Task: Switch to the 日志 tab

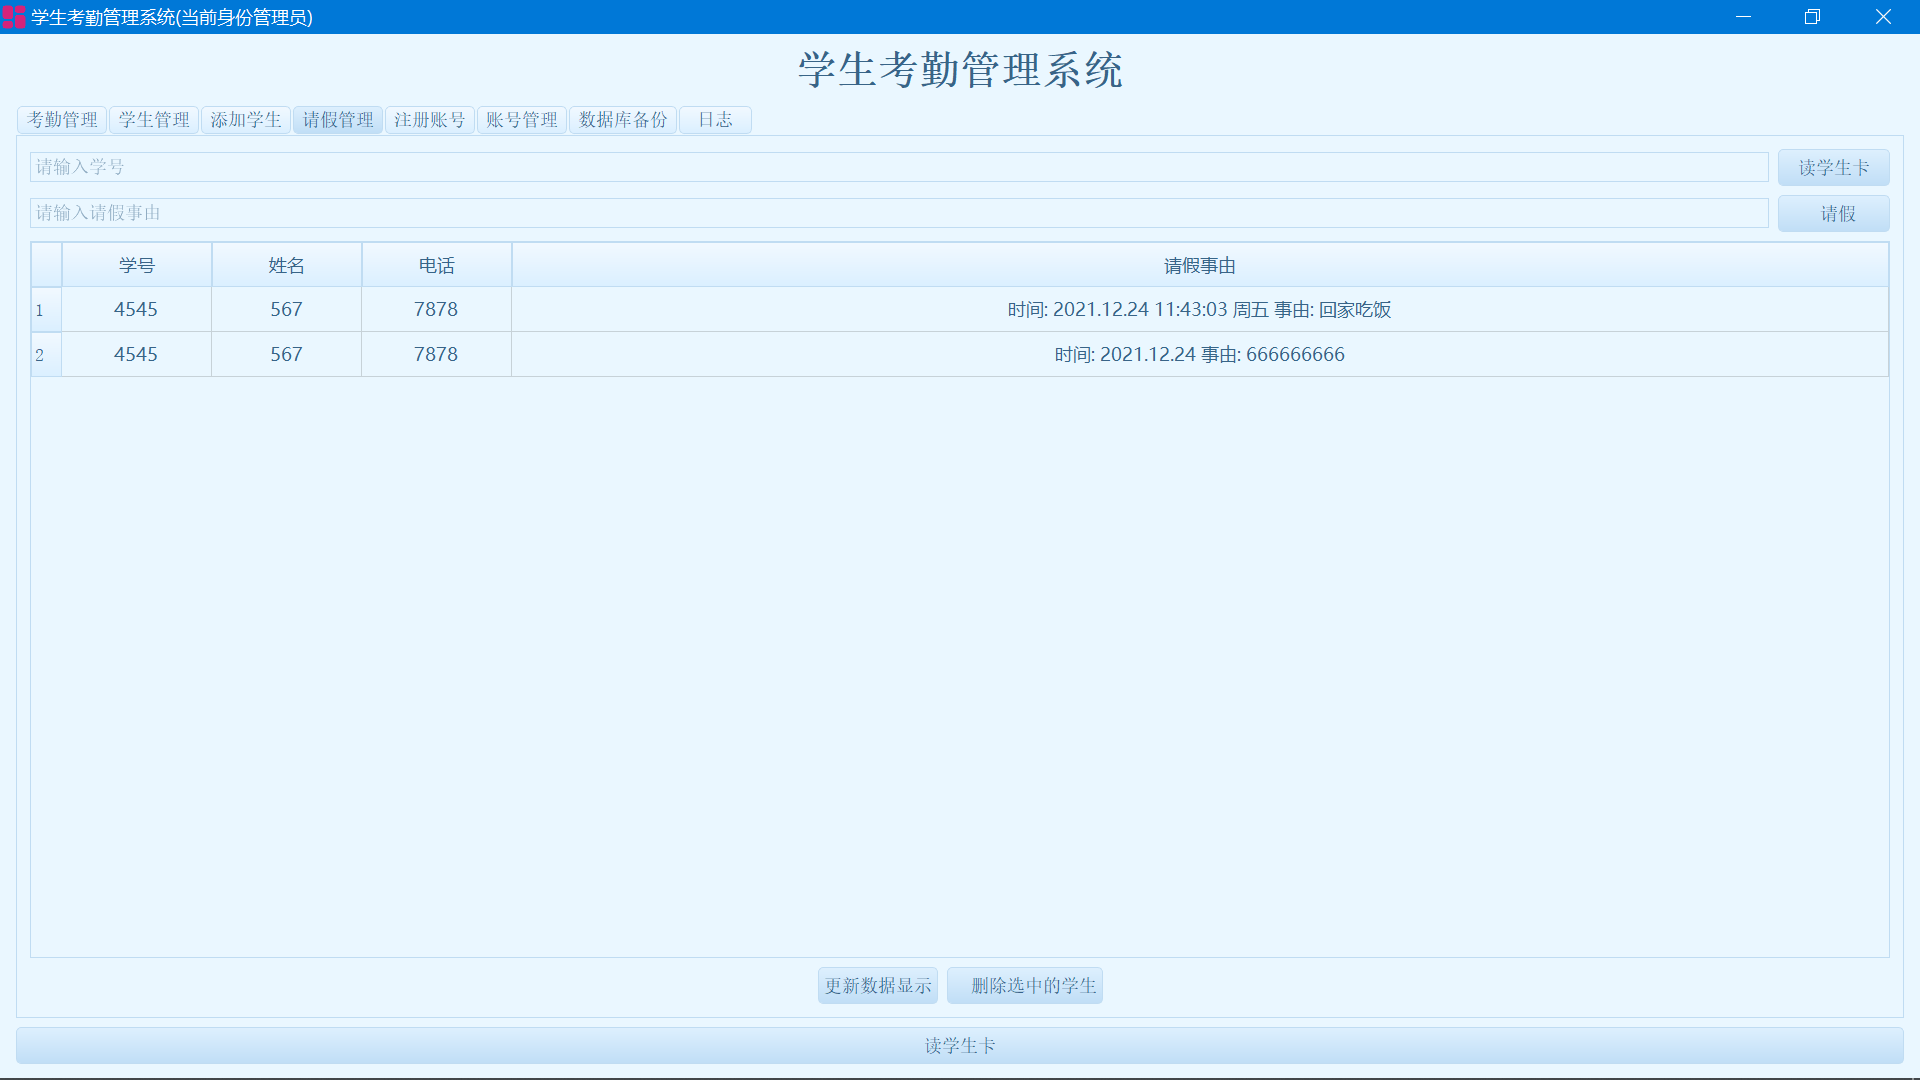Action: point(715,120)
